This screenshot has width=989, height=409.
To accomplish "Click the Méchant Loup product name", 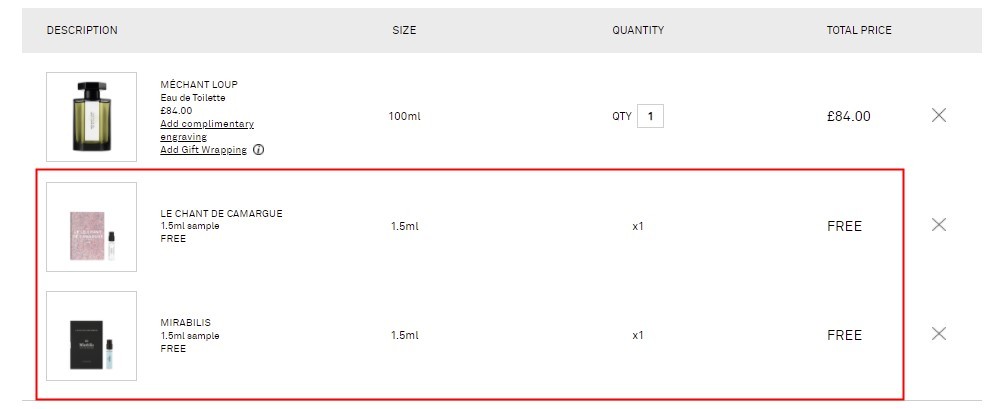I will pyautogui.click(x=199, y=85).
